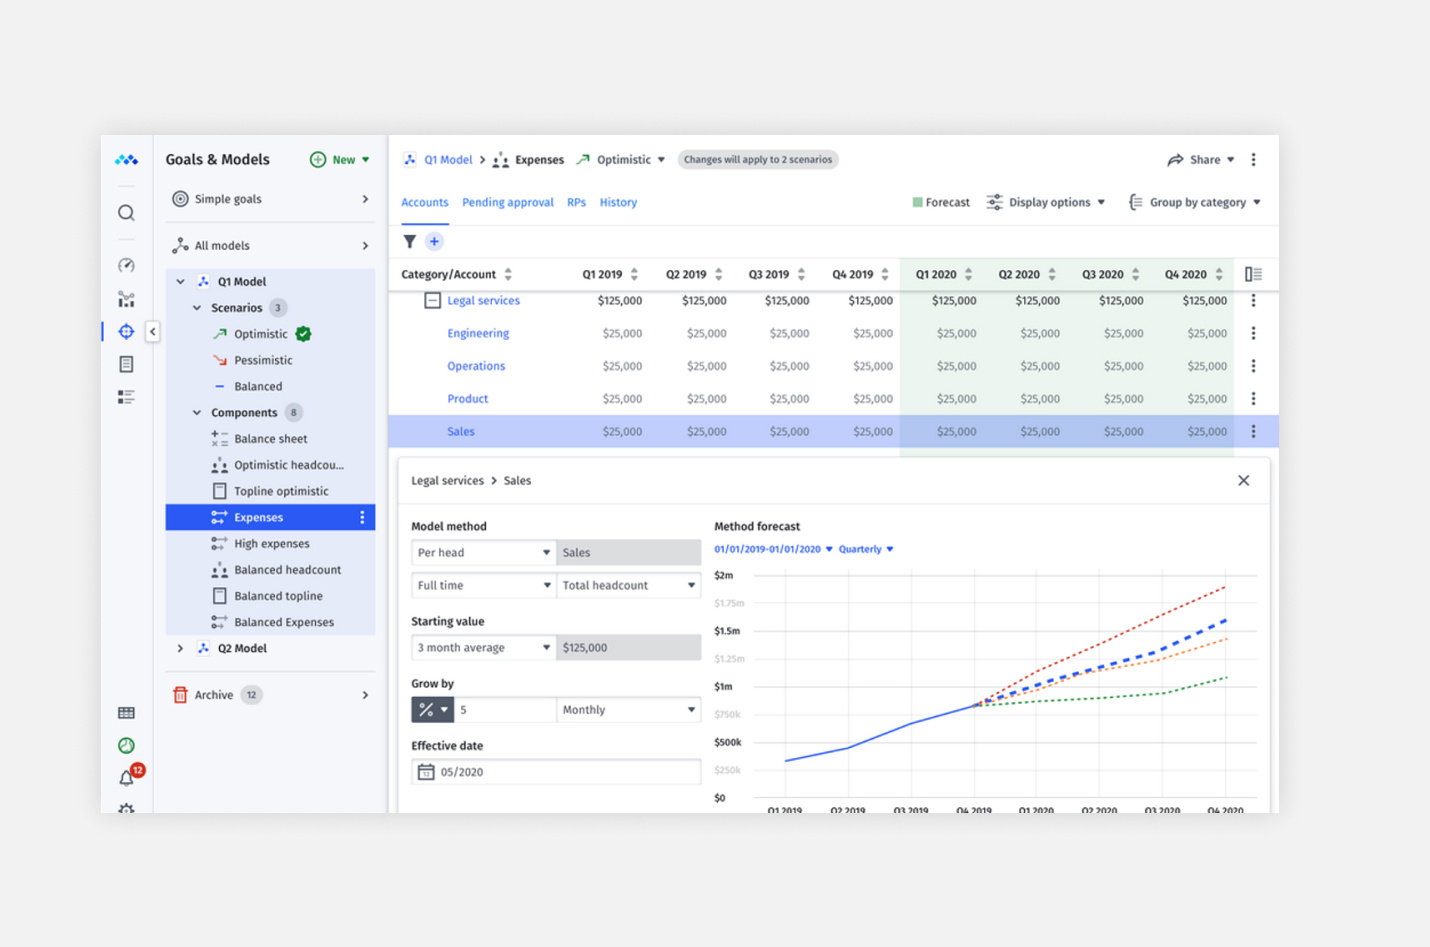Click the search icon in left rail

[x=126, y=213]
